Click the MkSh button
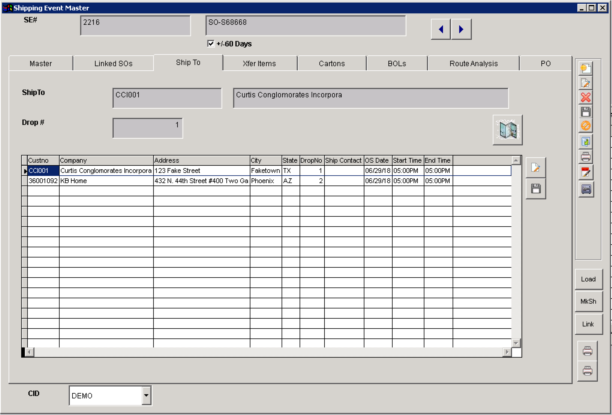Viewport: 612px width, 415px height. click(x=587, y=301)
